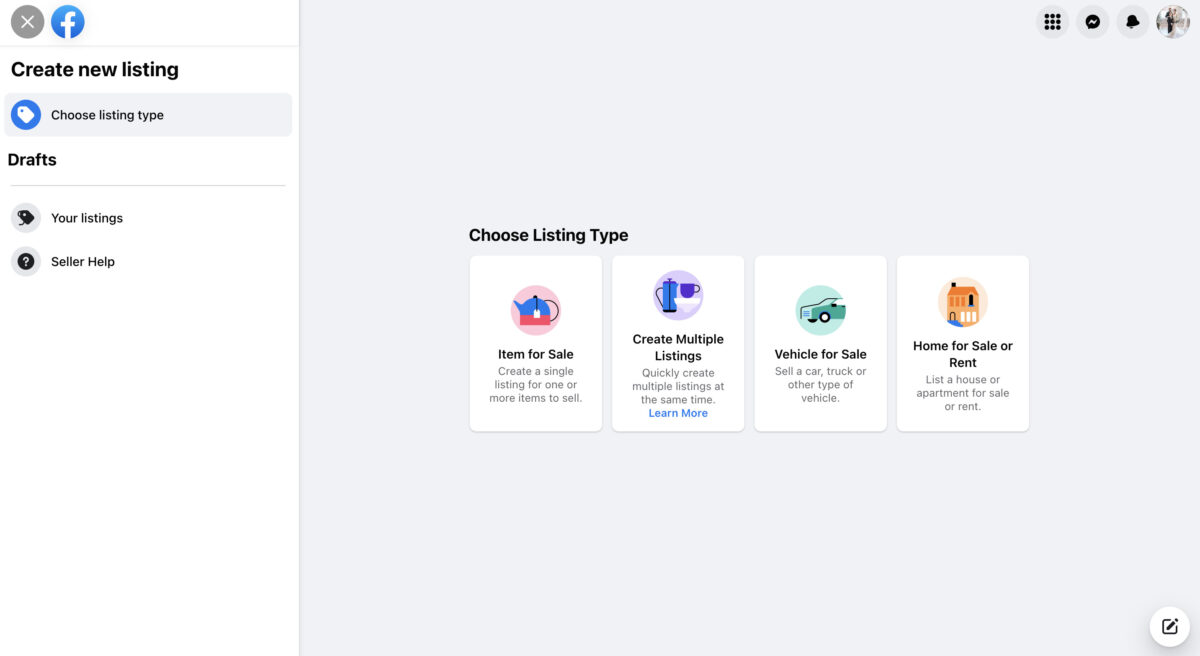Open your profile picture menu
Viewport: 1200px width, 656px height.
coord(1172,21)
